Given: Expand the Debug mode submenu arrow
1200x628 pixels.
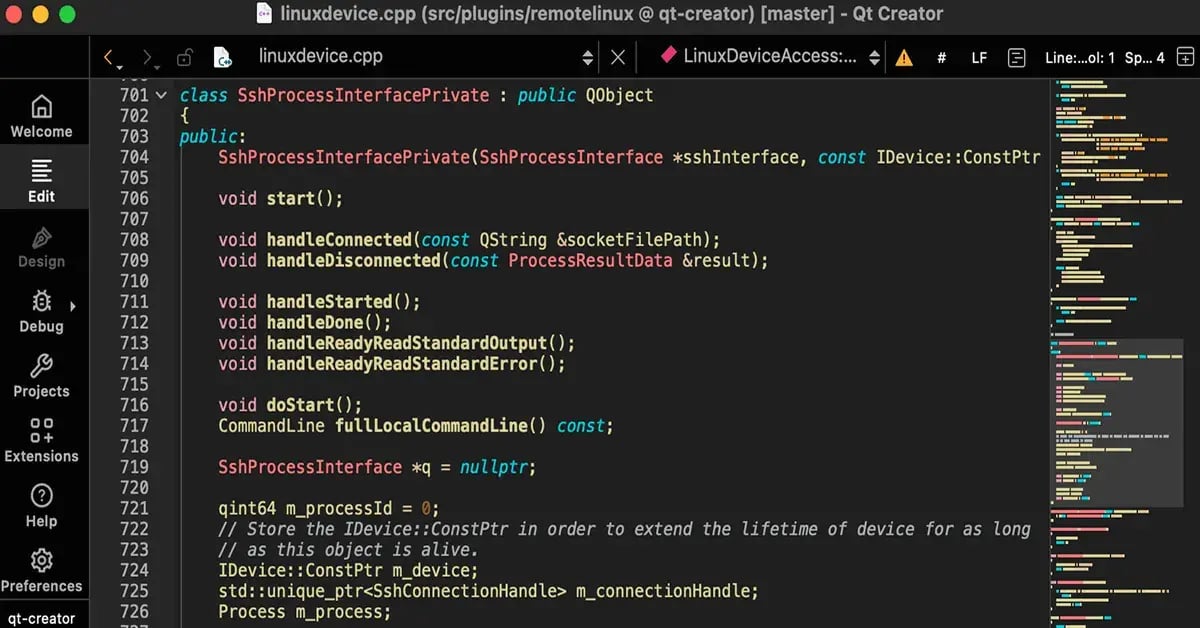Looking at the screenshot, I should click(x=73, y=306).
